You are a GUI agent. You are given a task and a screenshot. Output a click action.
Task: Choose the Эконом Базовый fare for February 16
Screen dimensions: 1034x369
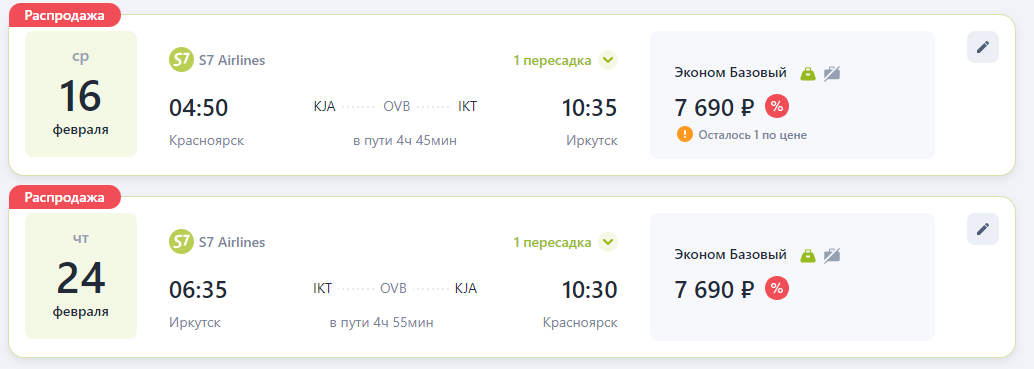[x=792, y=95]
